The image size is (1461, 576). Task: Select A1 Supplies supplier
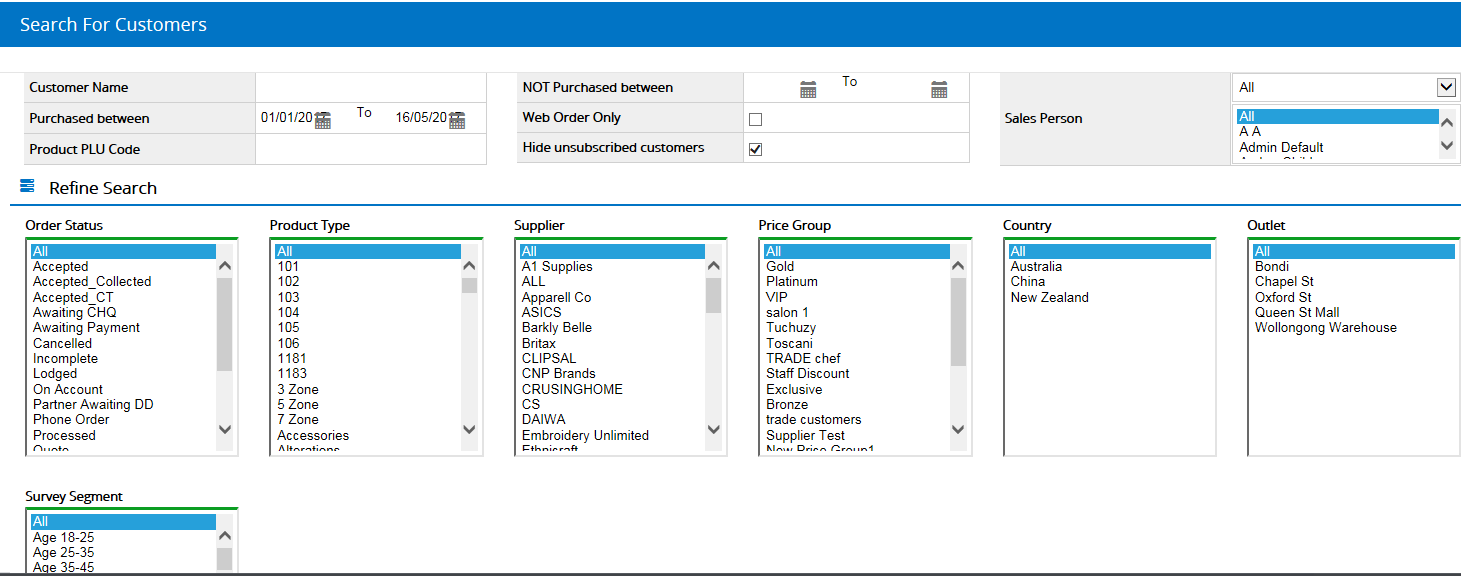(611, 266)
